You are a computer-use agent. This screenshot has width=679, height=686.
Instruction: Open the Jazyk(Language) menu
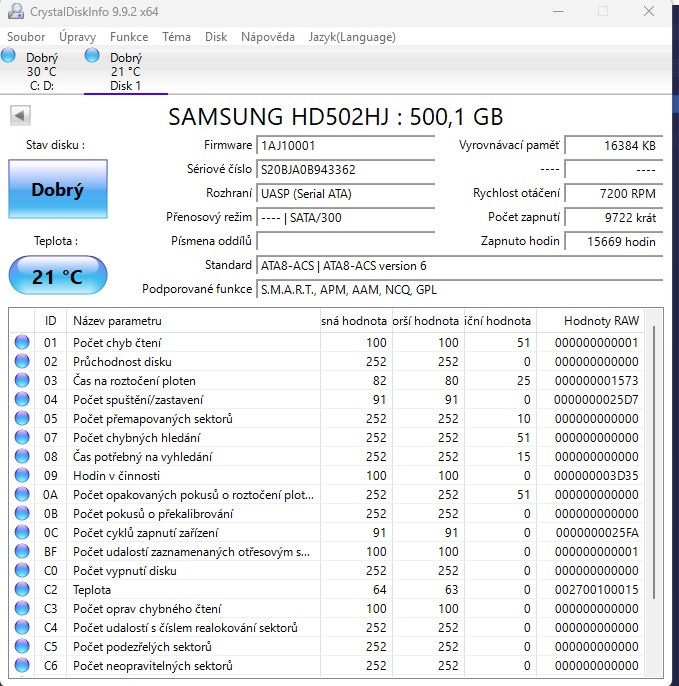pos(352,37)
